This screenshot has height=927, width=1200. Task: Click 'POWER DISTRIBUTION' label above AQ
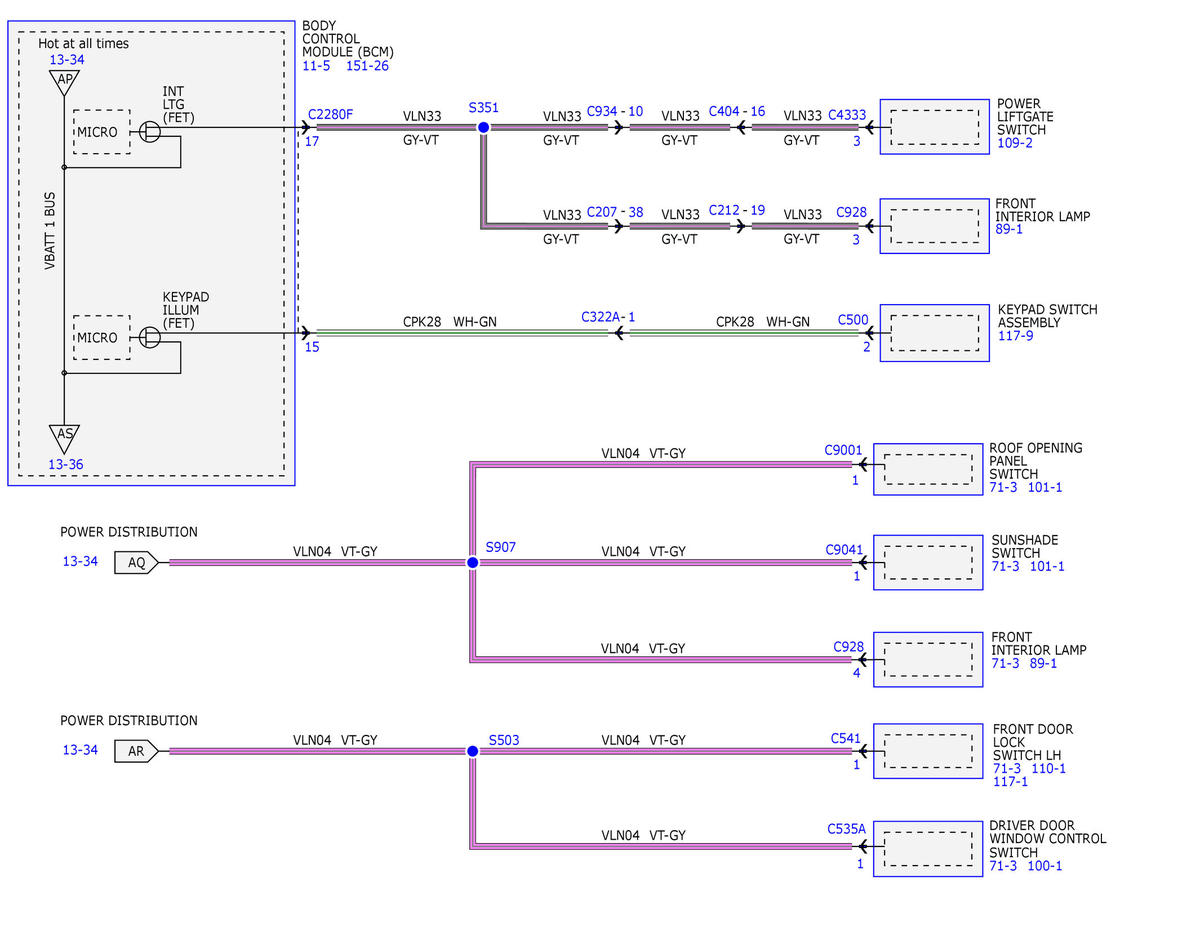tap(129, 532)
